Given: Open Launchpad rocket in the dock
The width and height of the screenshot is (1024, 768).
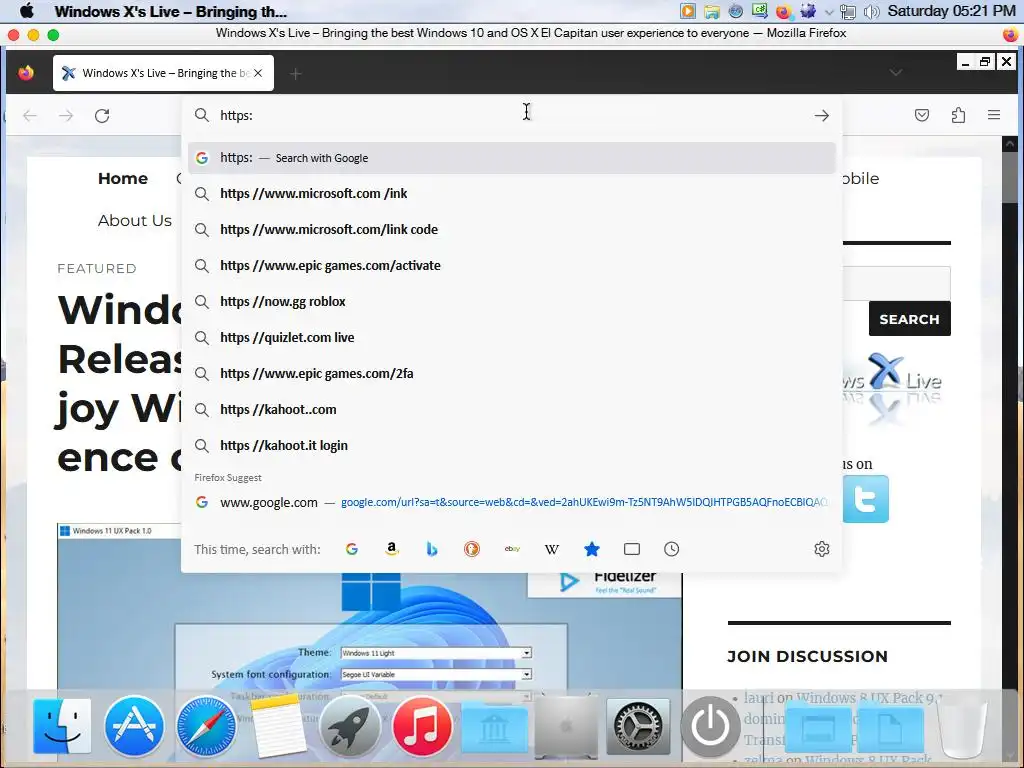Looking at the screenshot, I should [350, 726].
